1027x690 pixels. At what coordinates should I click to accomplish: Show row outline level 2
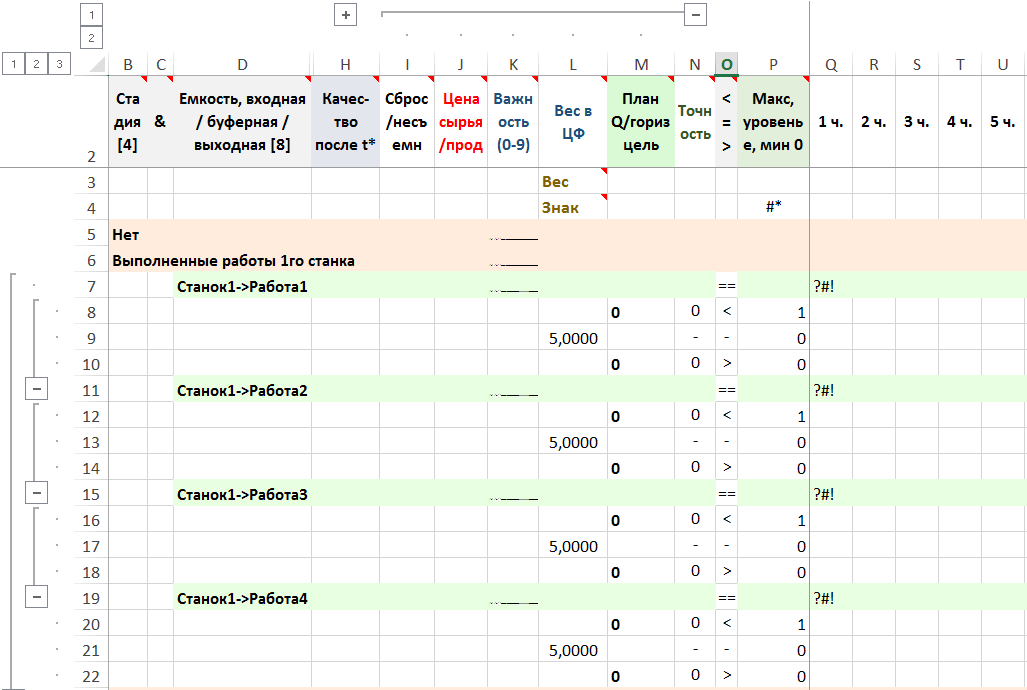(x=37, y=64)
